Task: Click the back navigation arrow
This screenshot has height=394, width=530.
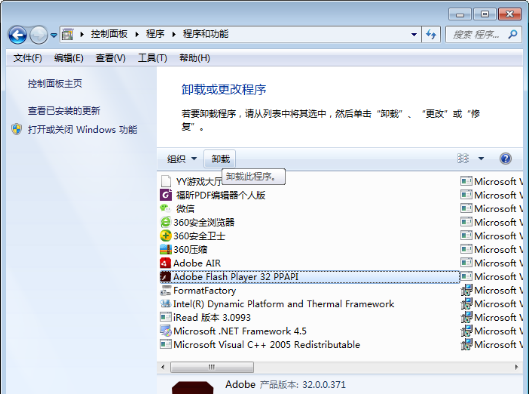Action: click(x=18, y=35)
